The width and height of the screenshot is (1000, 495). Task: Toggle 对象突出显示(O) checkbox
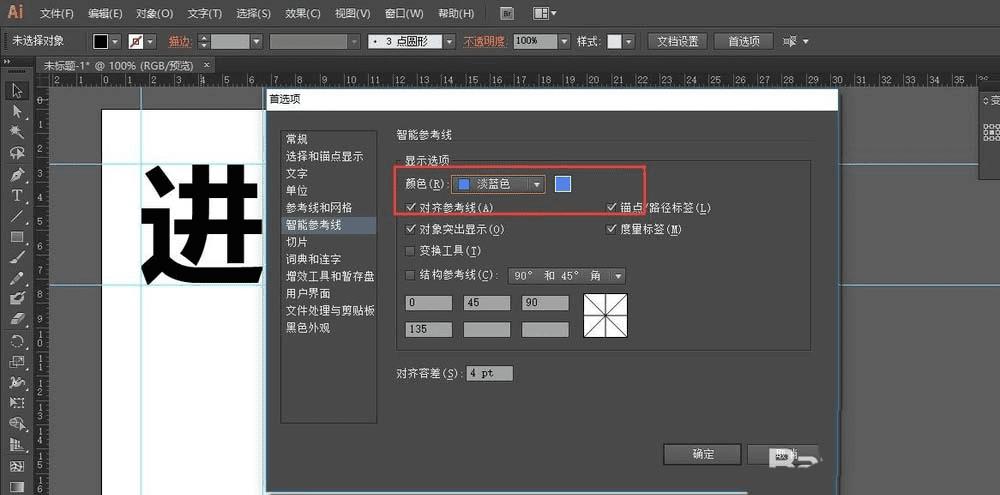410,228
